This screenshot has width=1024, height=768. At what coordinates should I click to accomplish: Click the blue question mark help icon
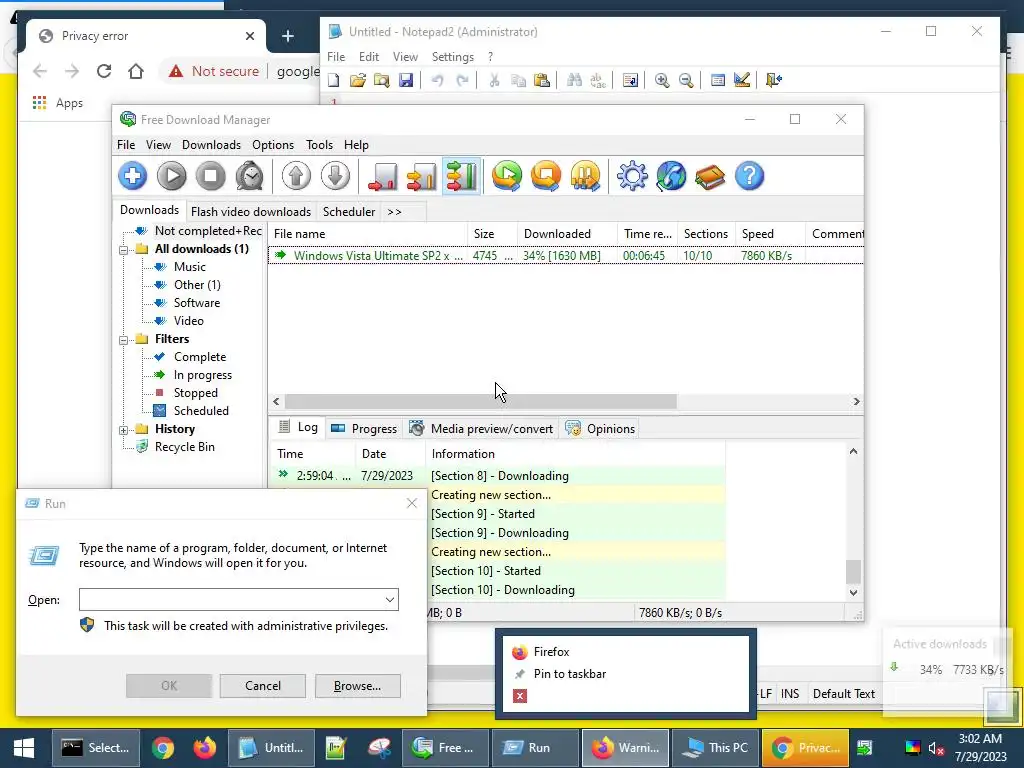tap(750, 176)
